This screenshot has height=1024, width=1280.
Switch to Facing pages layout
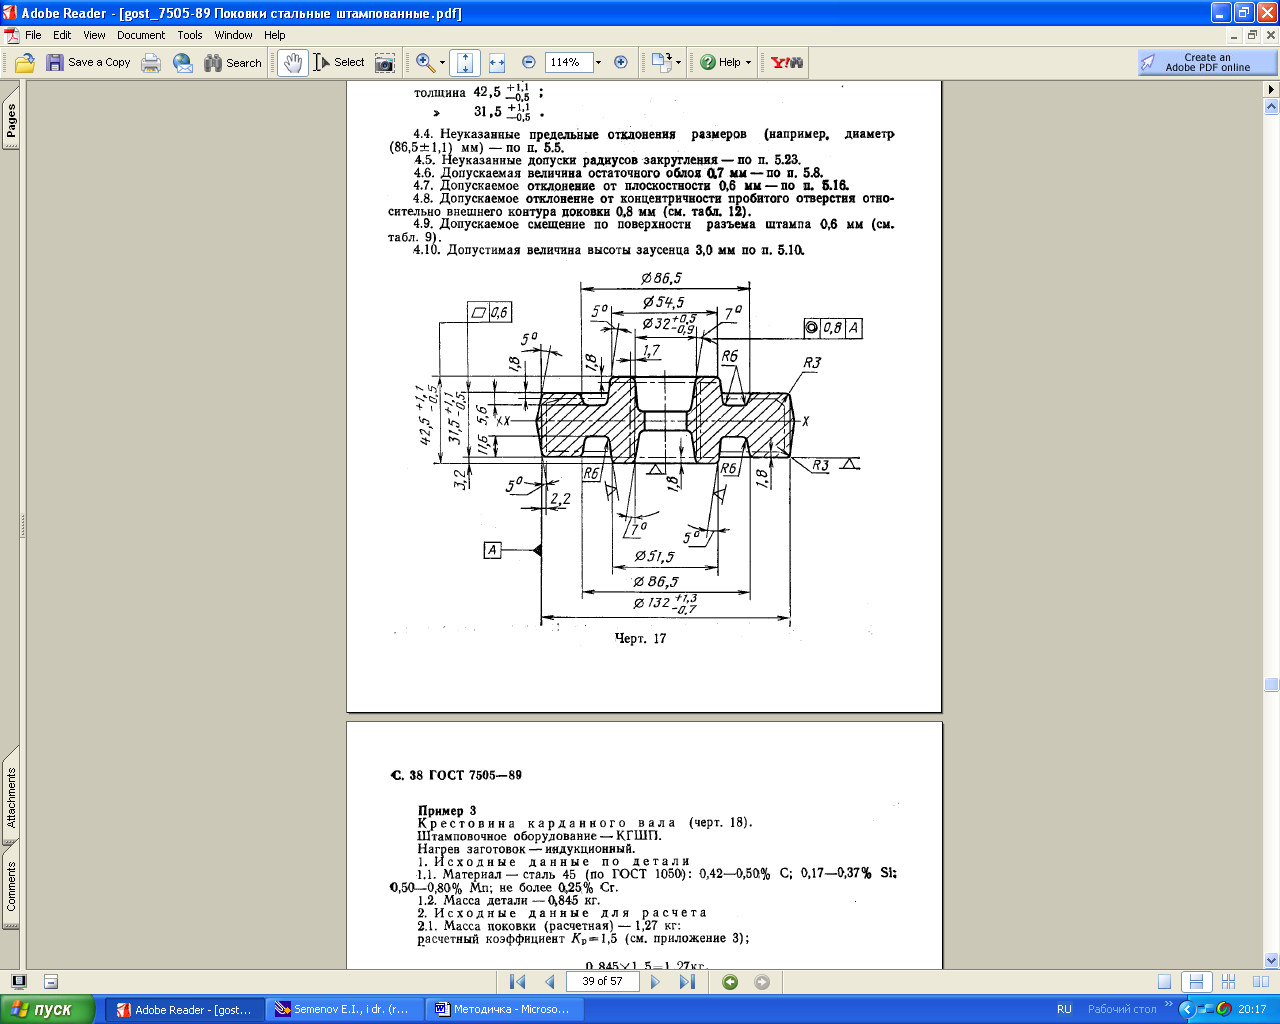coord(1259,982)
